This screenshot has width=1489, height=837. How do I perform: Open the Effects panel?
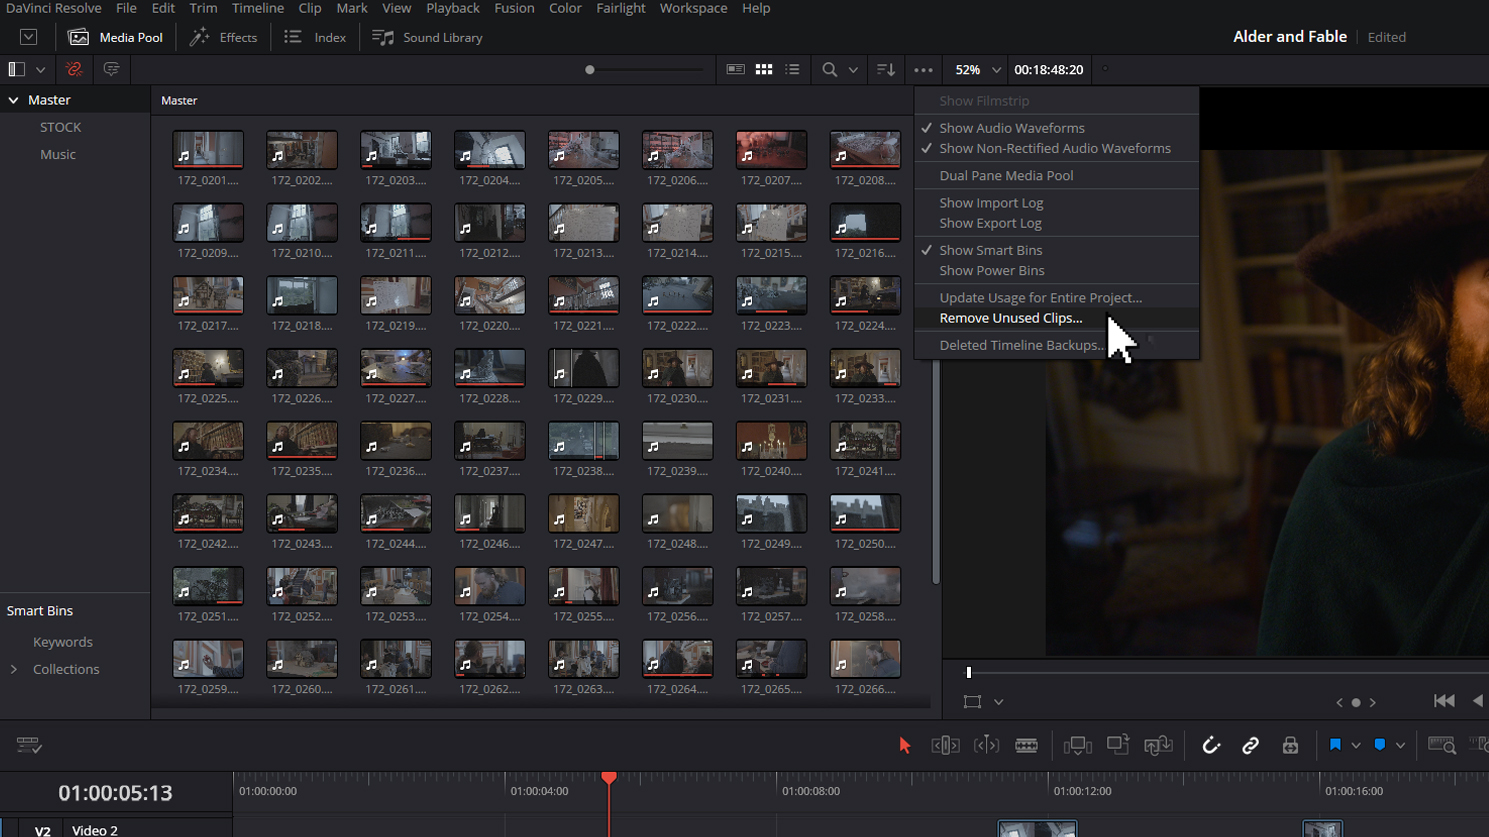[x=224, y=37]
